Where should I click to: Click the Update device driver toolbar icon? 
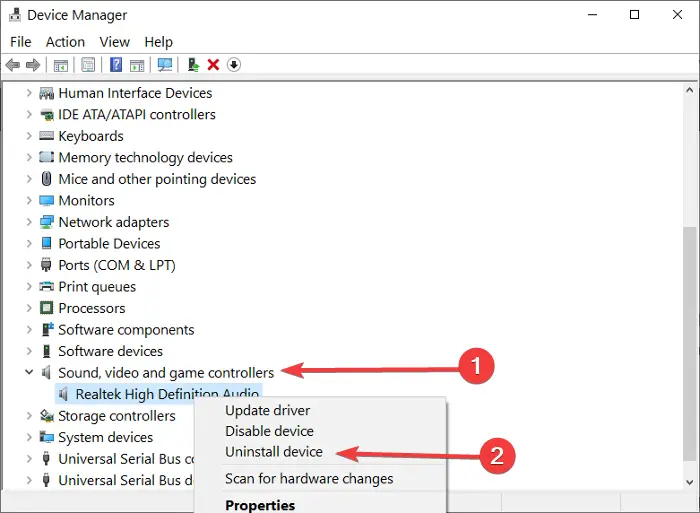[x=193, y=65]
